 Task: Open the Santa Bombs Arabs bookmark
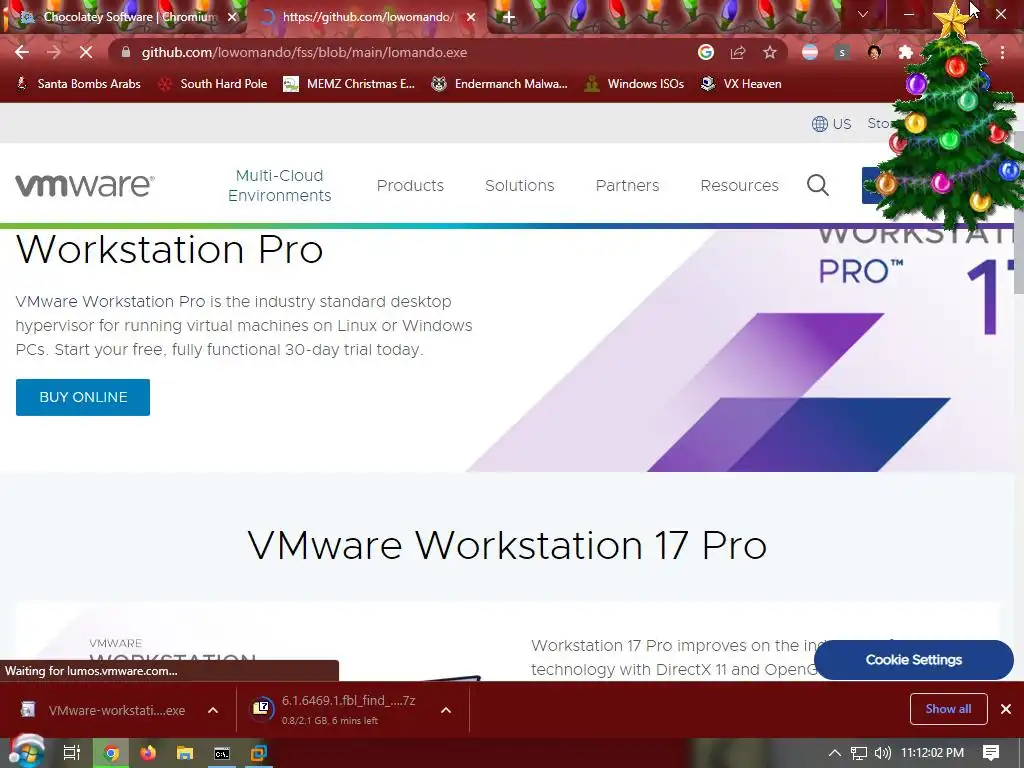coord(78,84)
